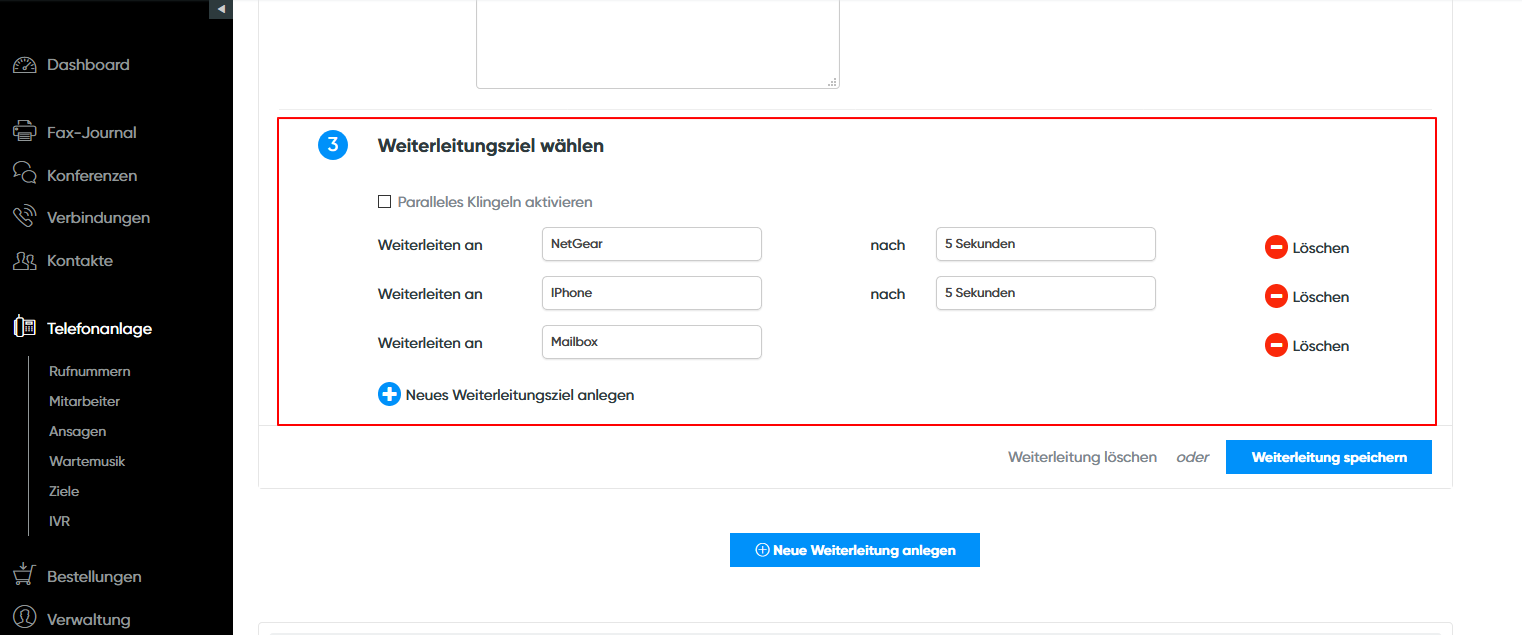Click the Verbindungen phone icon
The width and height of the screenshot is (1522, 635).
(24, 217)
